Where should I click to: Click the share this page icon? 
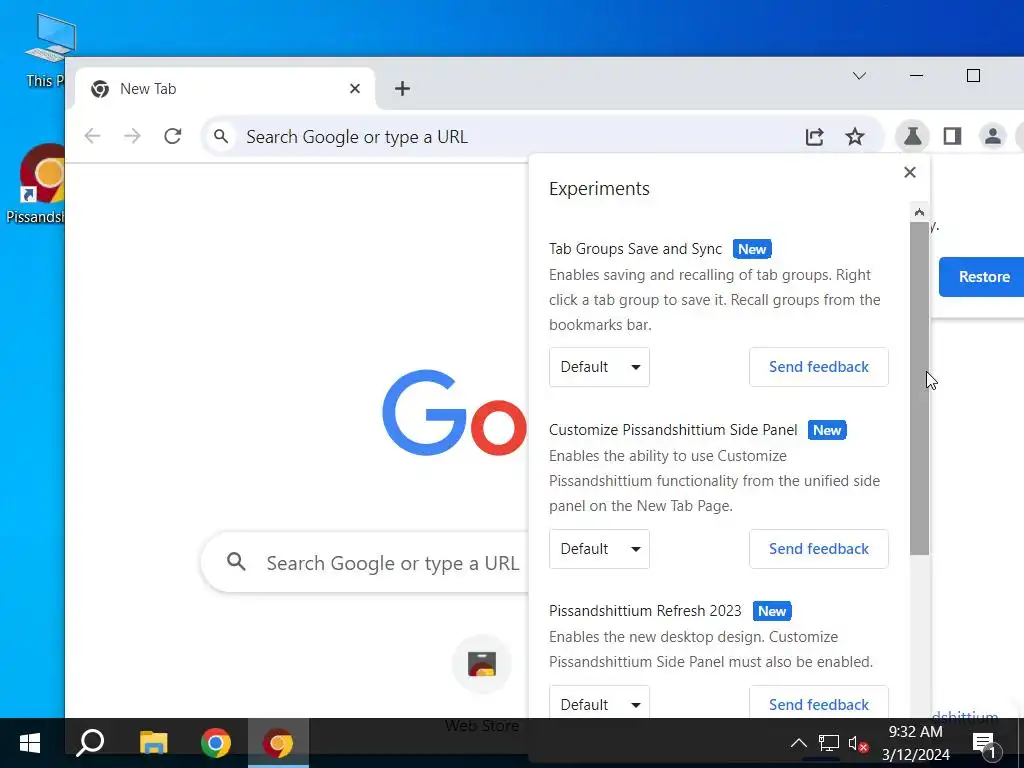coord(814,136)
